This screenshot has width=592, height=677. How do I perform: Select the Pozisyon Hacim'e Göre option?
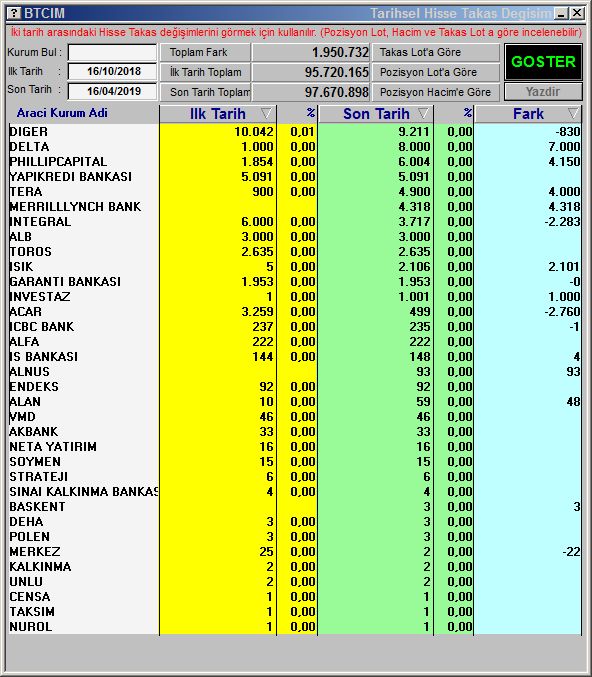coord(436,92)
